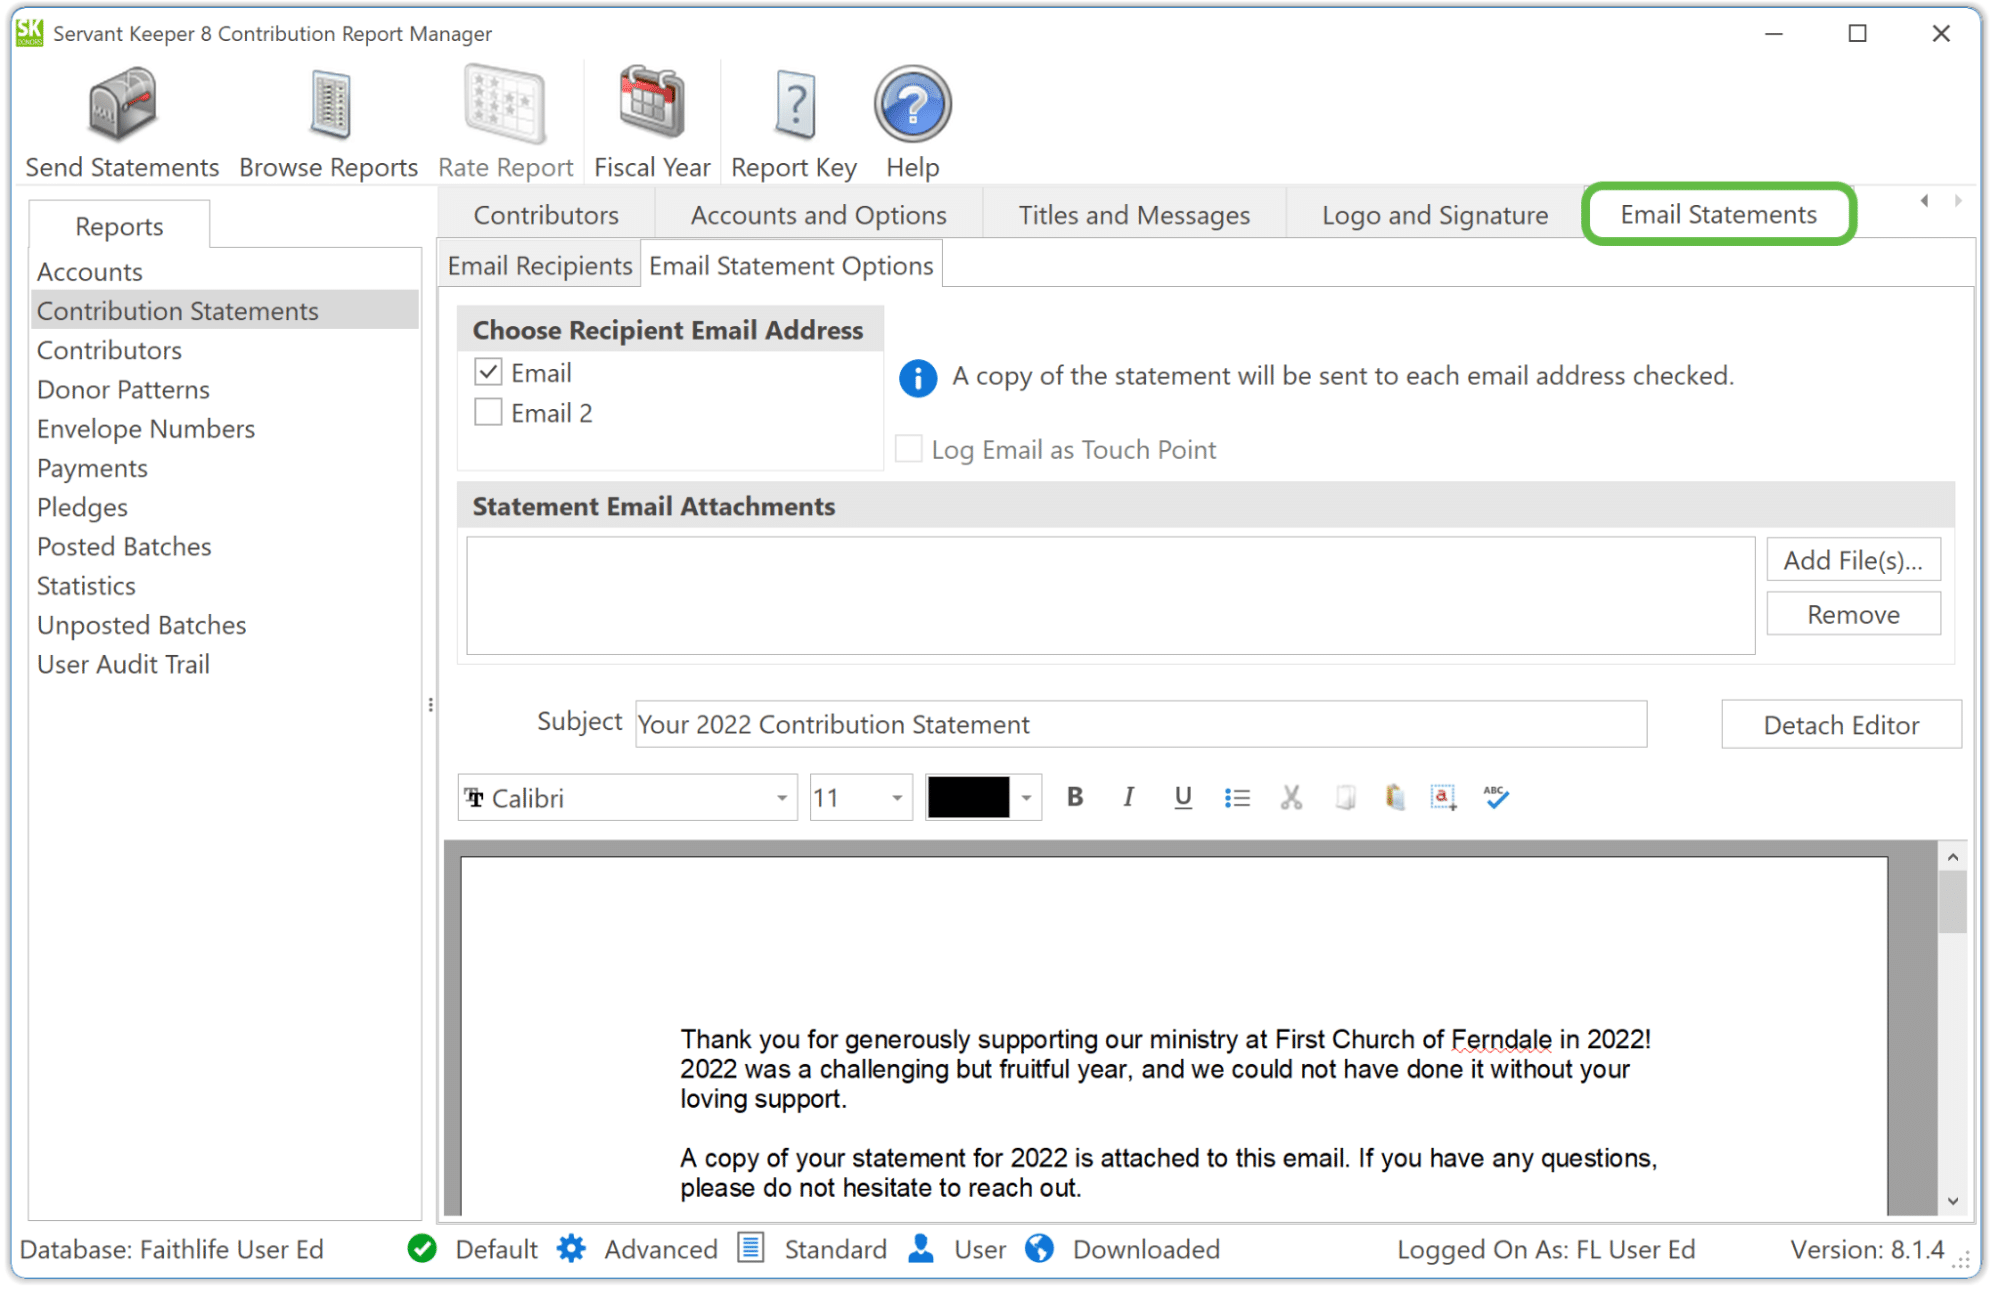The width and height of the screenshot is (1999, 1293).
Task: Open Send Statements from the toolbar
Action: coord(120,115)
